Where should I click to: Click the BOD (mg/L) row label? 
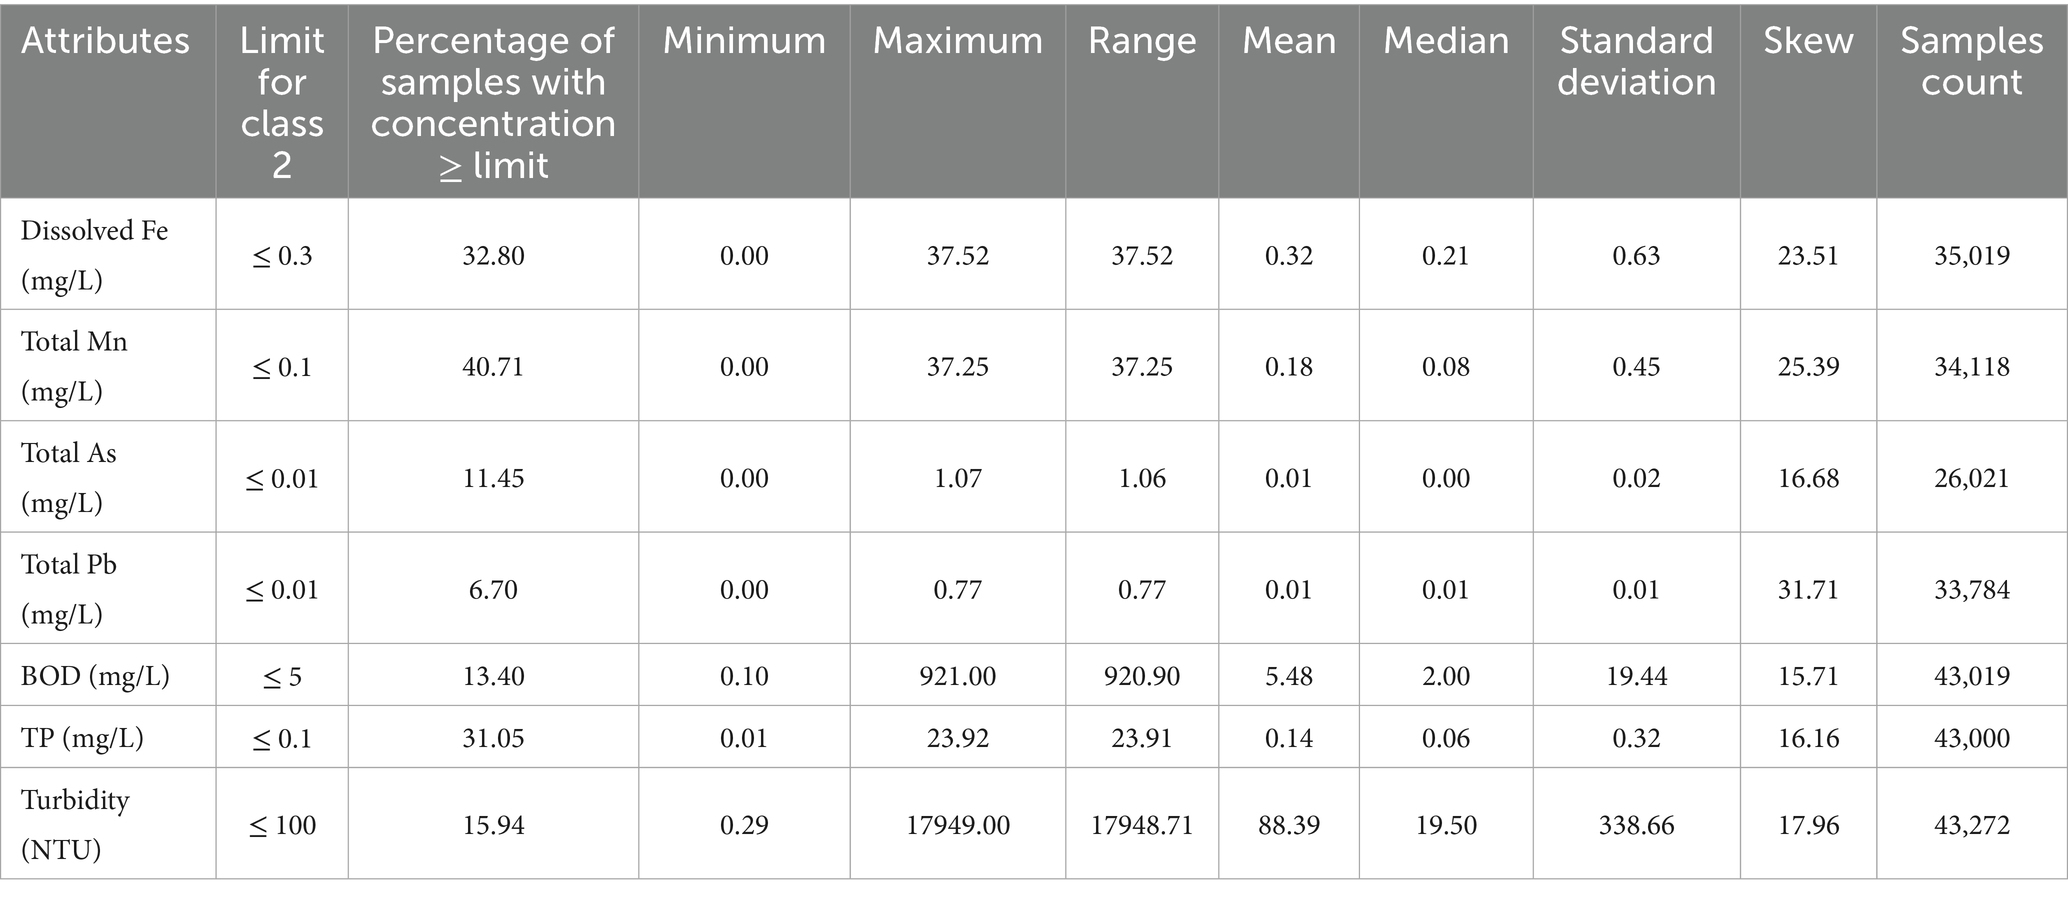click(95, 676)
